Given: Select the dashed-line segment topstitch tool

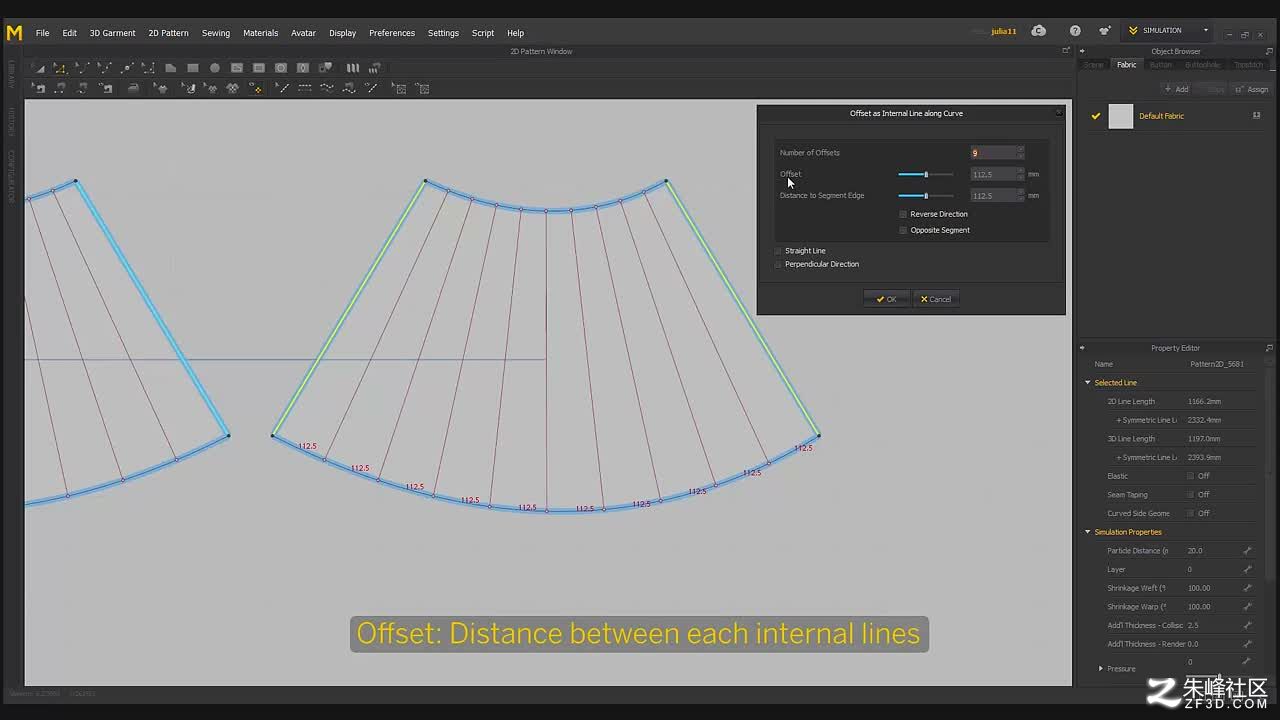Looking at the screenshot, I should pos(305,88).
